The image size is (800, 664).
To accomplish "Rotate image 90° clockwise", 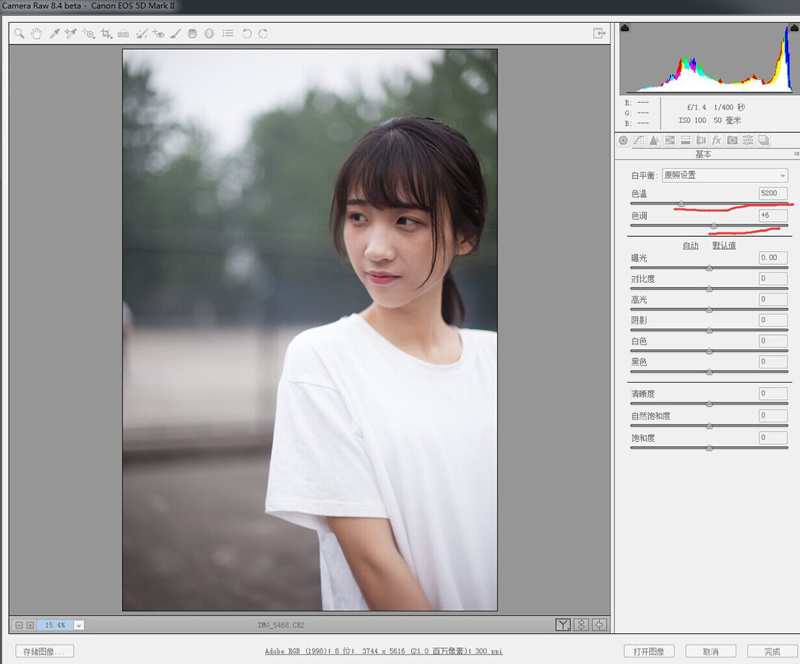I will 263,34.
